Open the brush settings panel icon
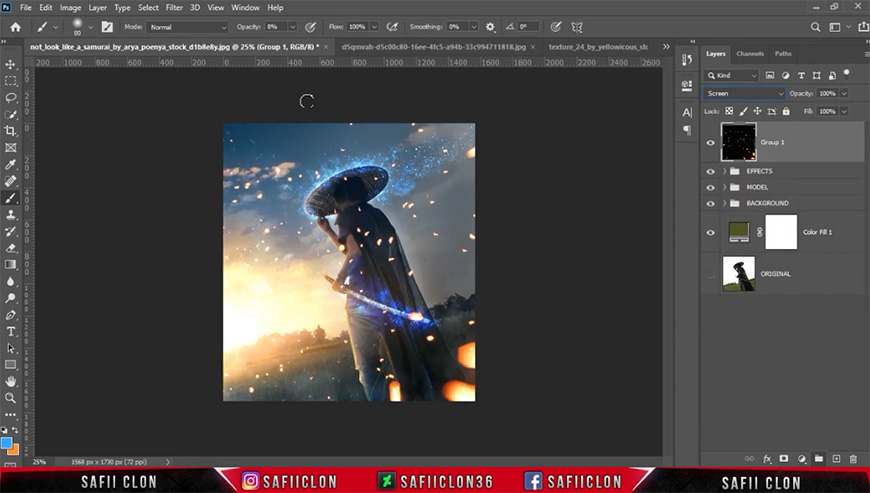 click(107, 27)
